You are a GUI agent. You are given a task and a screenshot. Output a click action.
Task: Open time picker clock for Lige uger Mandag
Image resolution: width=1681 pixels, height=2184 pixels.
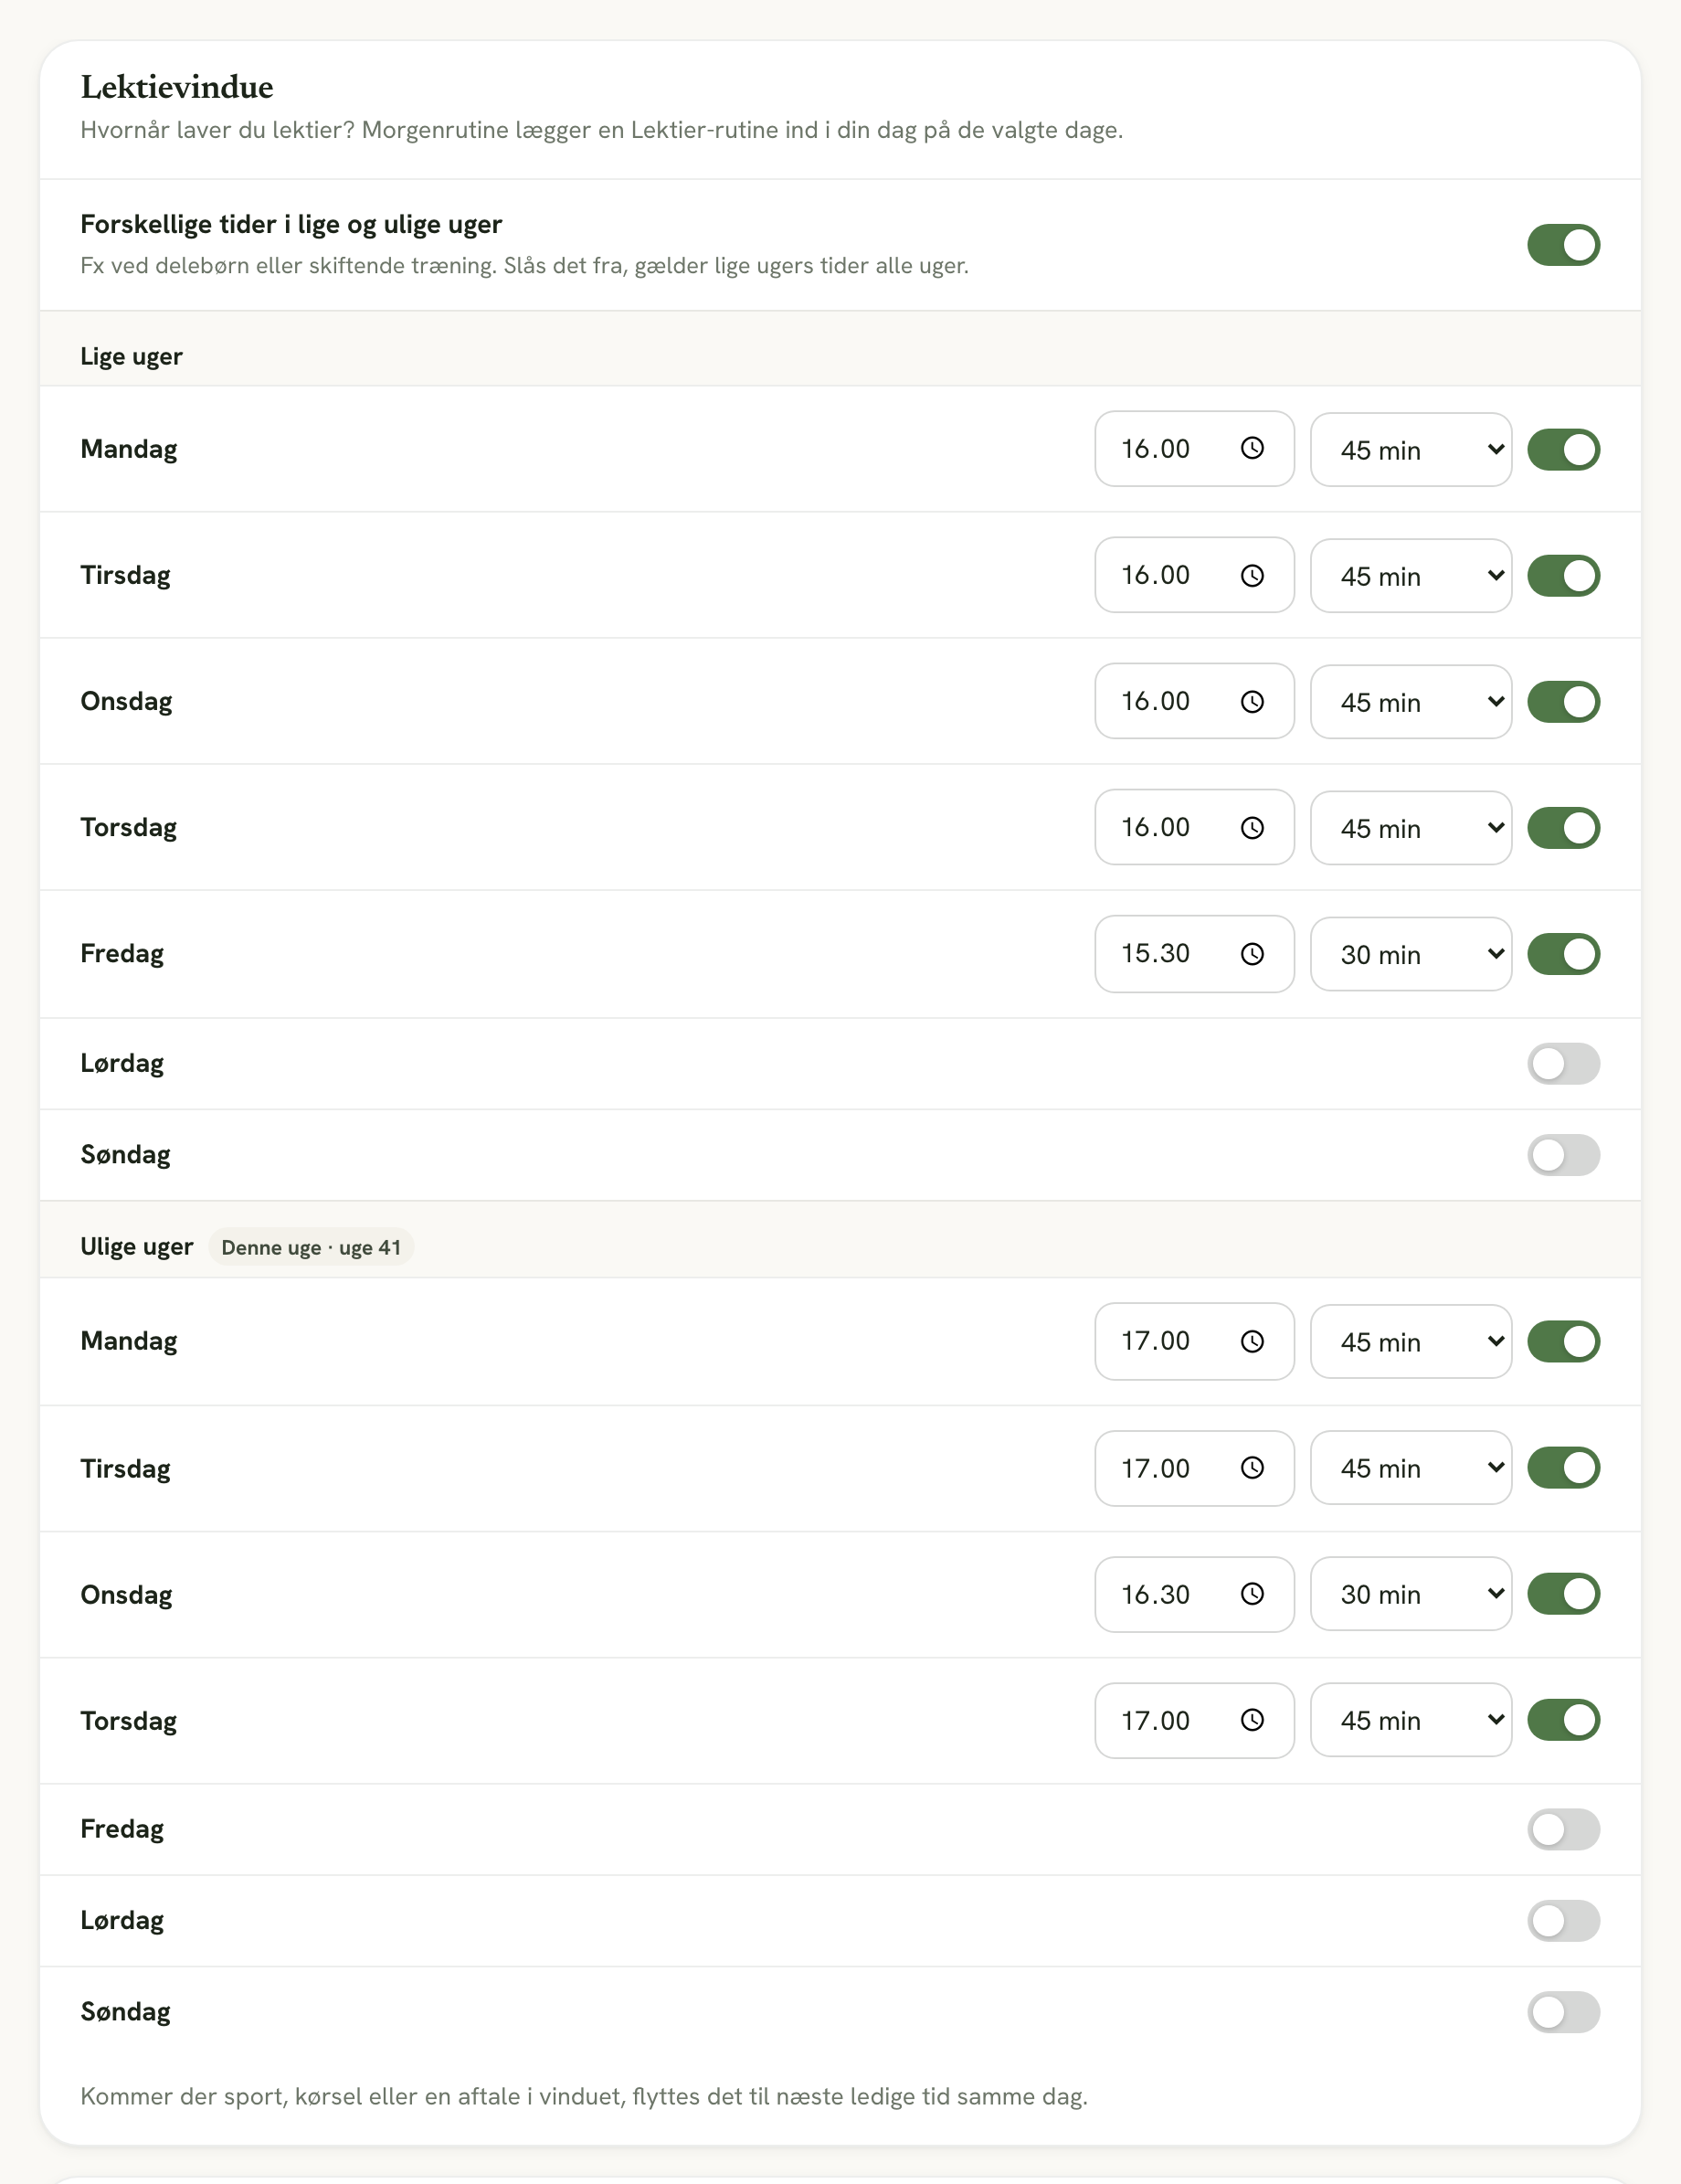(x=1252, y=449)
